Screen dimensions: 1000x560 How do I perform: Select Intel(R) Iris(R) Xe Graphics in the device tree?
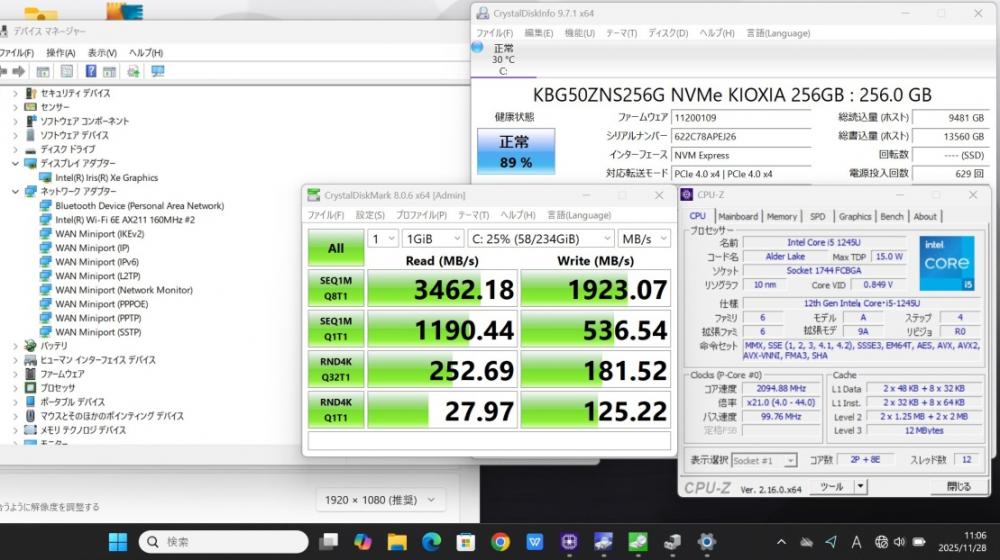point(107,178)
